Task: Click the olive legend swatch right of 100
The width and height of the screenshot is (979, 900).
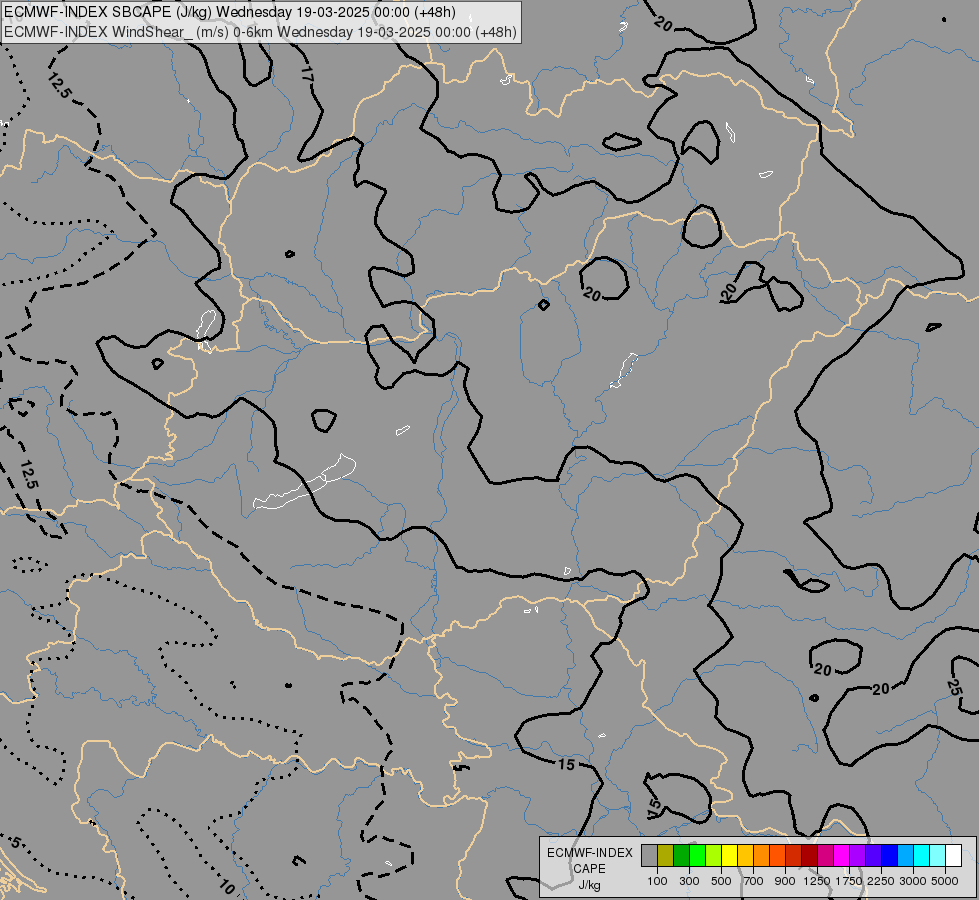Action: click(666, 856)
